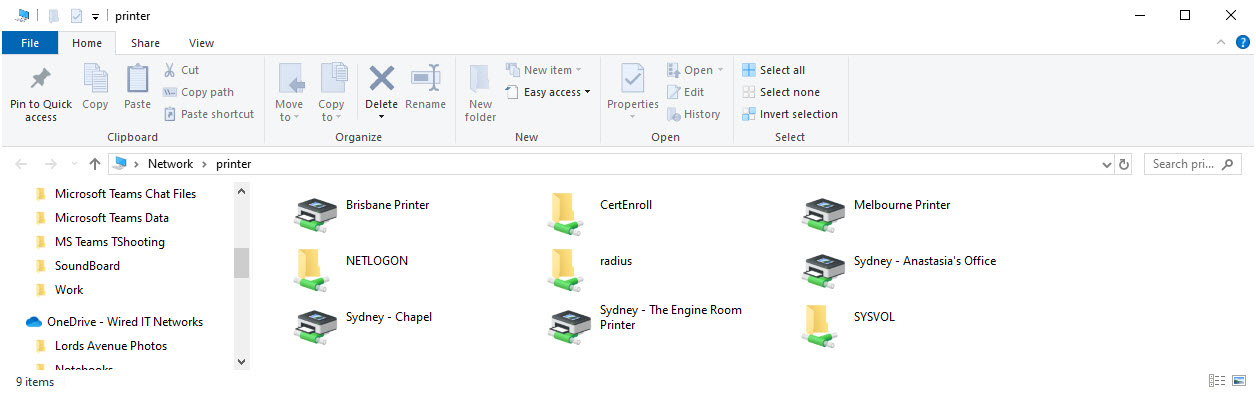Screen dimensions: 1256x395
Task: Click the Copy path command
Action: 198,92
